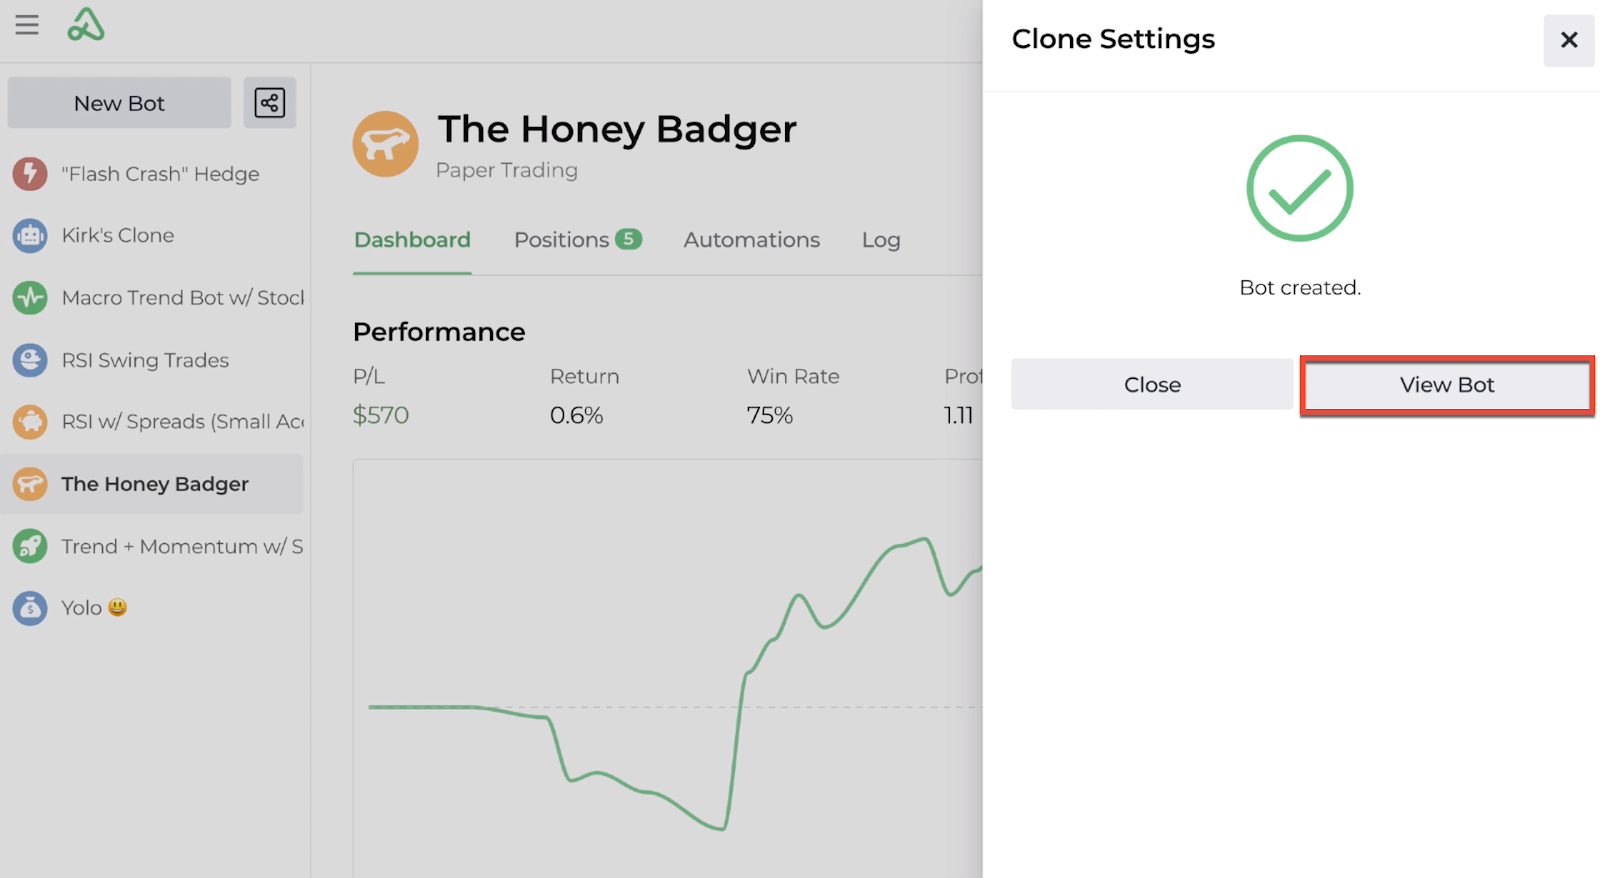
Task: Create a New Bot
Action: click(119, 103)
